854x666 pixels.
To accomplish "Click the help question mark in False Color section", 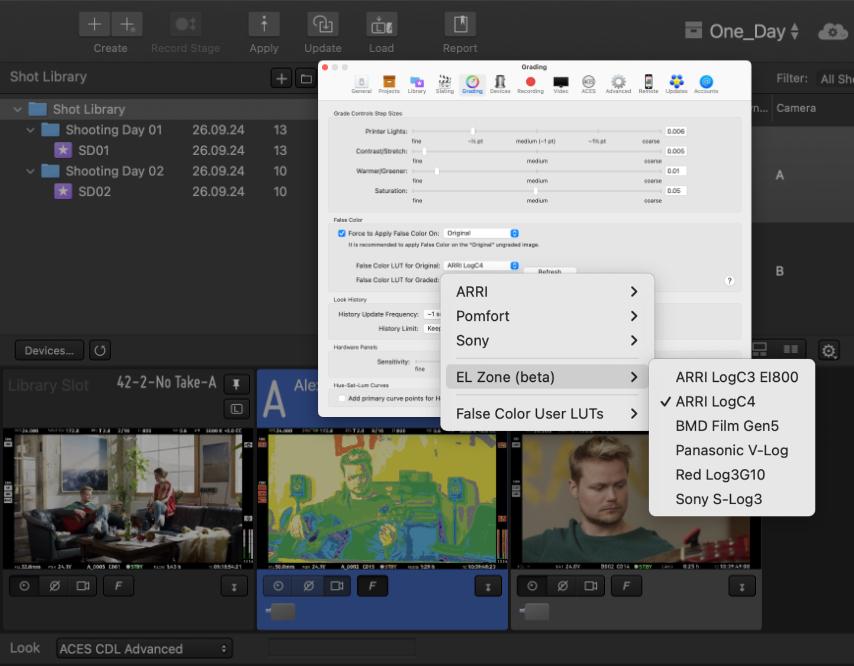I will pyautogui.click(x=729, y=281).
